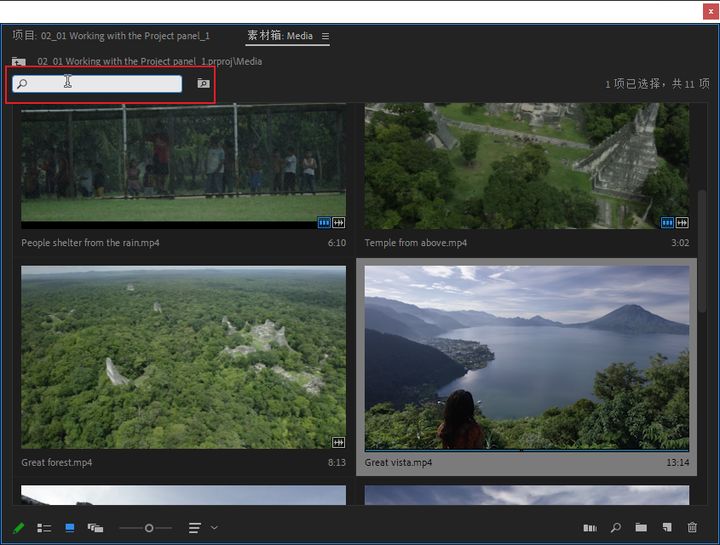Select Great forest clip thumbnail
Image resolution: width=720 pixels, height=545 pixels.
coord(184,357)
